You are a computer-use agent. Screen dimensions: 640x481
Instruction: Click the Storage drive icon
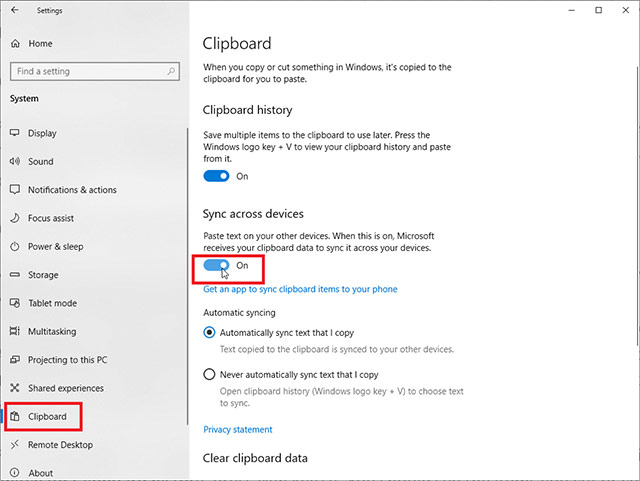point(15,275)
